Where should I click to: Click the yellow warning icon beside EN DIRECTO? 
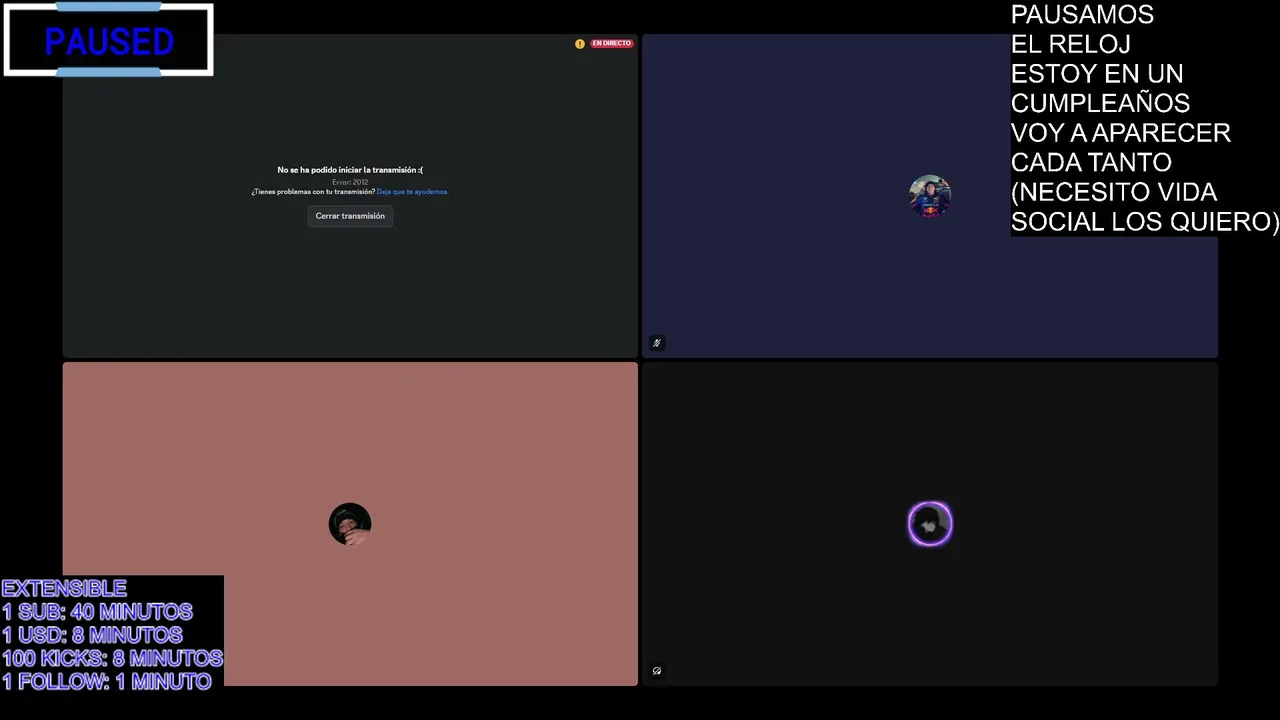pyautogui.click(x=580, y=44)
